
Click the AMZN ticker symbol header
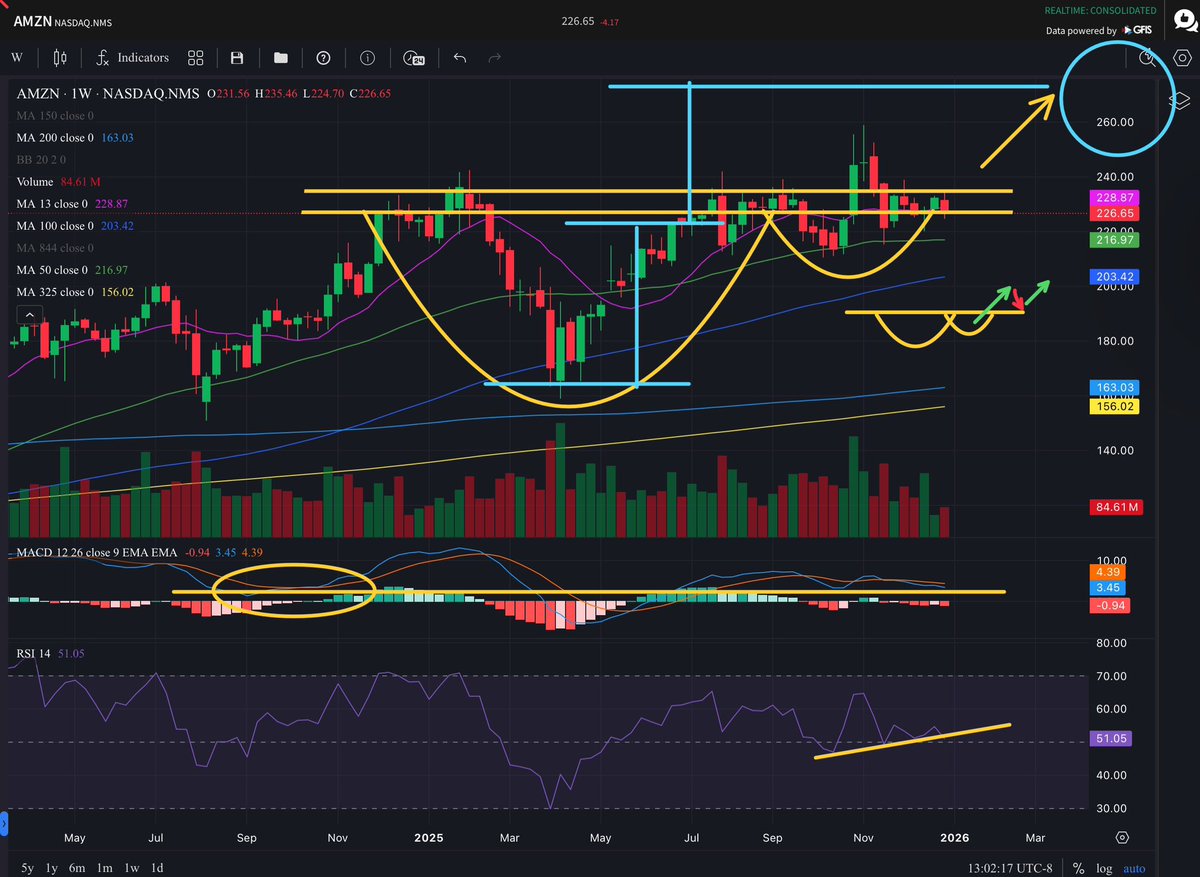click(x=33, y=20)
